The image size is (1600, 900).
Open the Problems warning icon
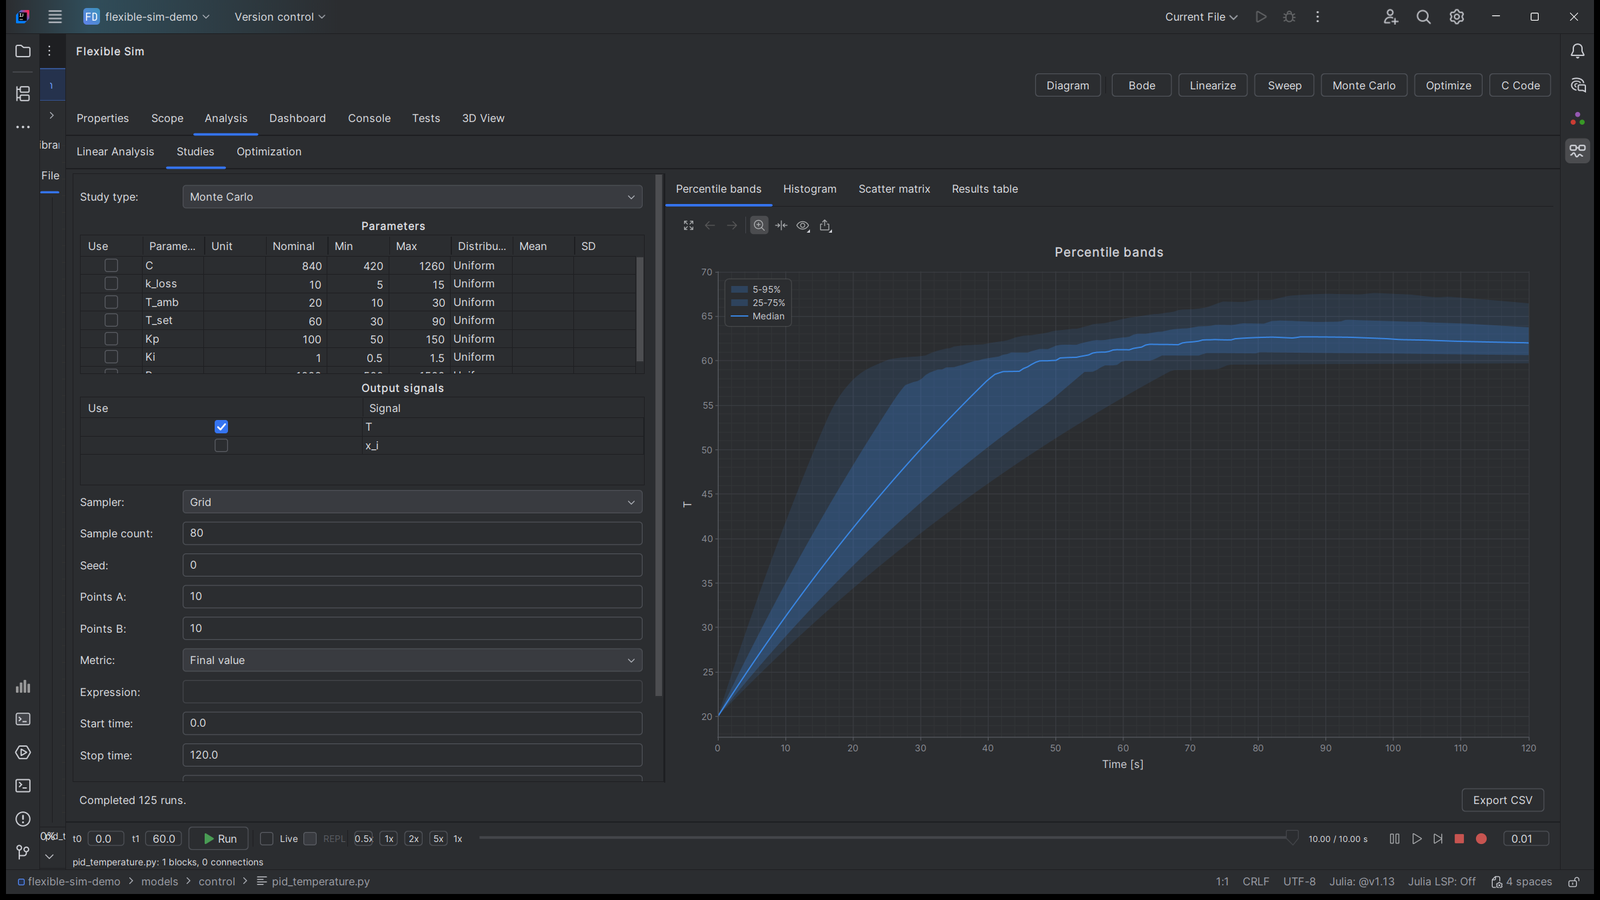coord(23,819)
